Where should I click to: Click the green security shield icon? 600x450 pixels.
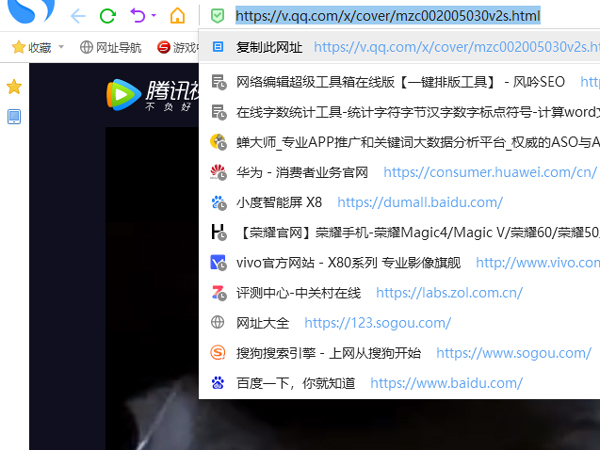[x=216, y=16]
